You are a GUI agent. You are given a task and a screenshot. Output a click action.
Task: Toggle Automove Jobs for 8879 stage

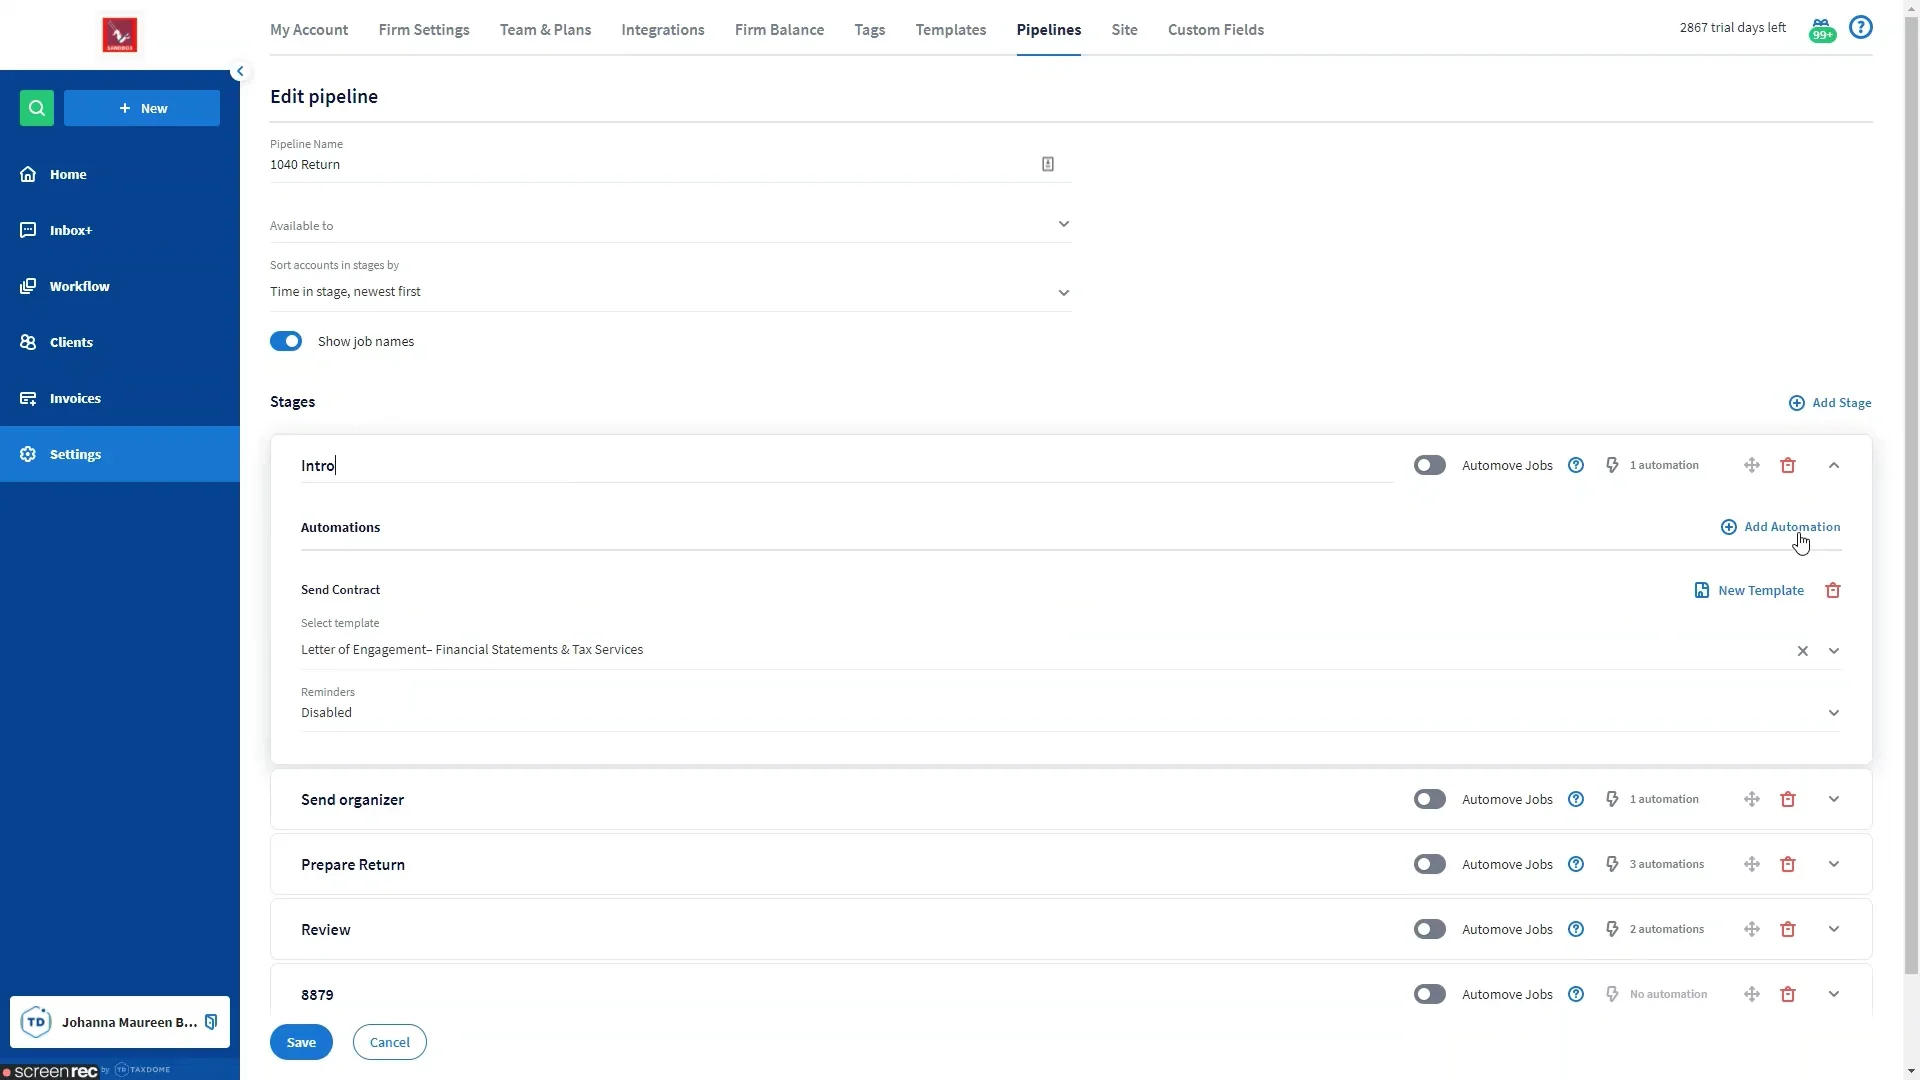pyautogui.click(x=1430, y=994)
